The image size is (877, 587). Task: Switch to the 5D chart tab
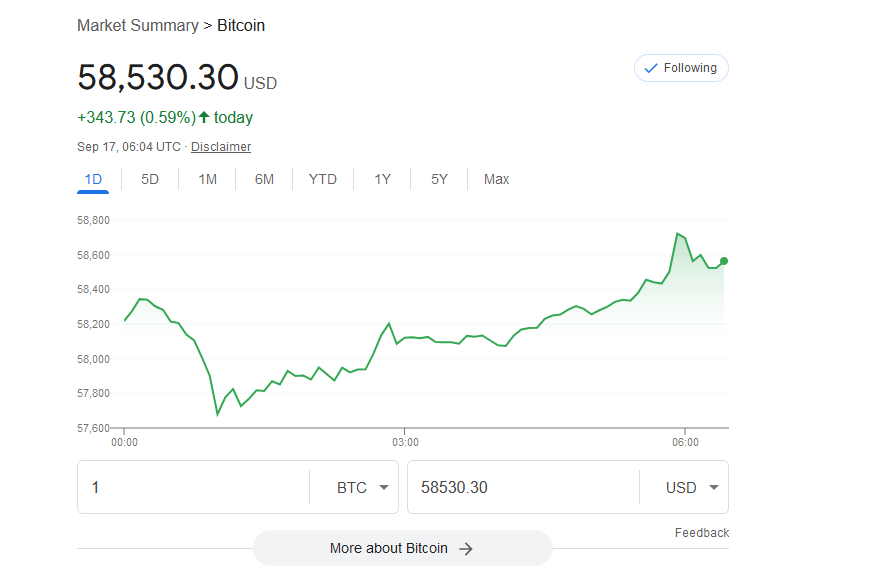tap(150, 179)
